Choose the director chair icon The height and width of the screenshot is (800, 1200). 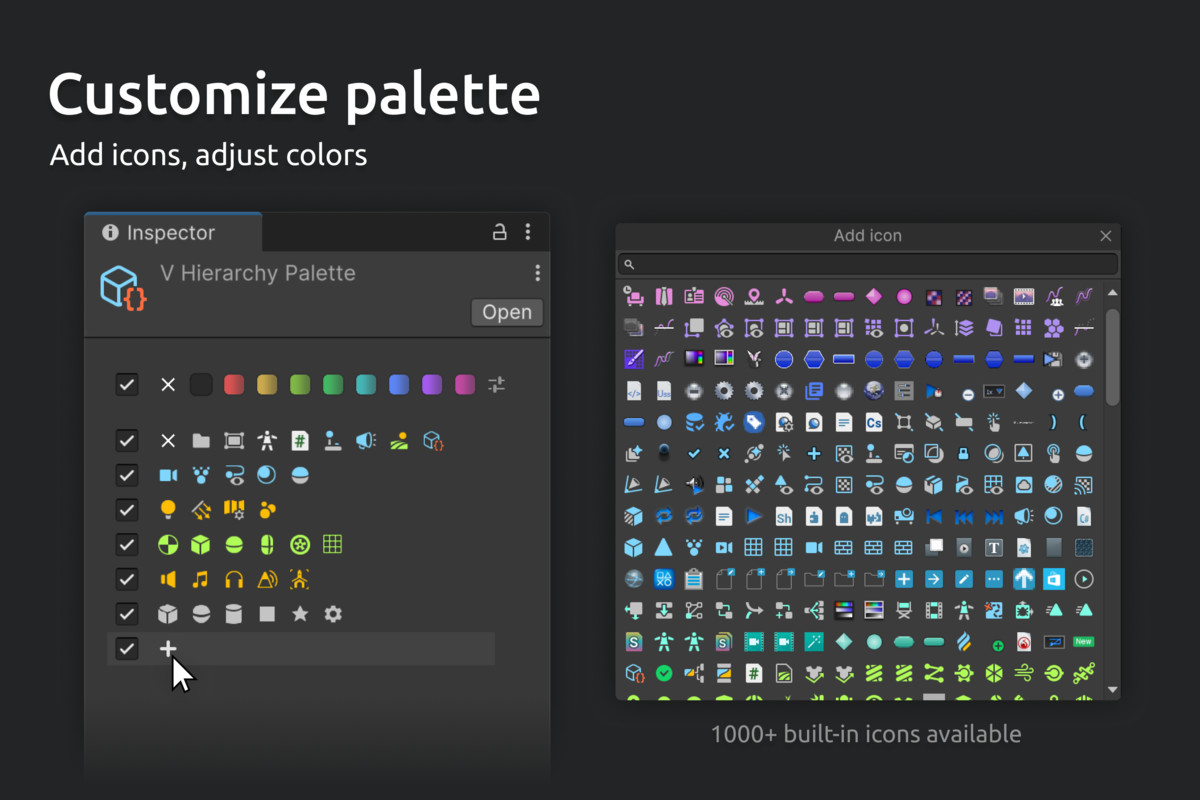(904, 610)
